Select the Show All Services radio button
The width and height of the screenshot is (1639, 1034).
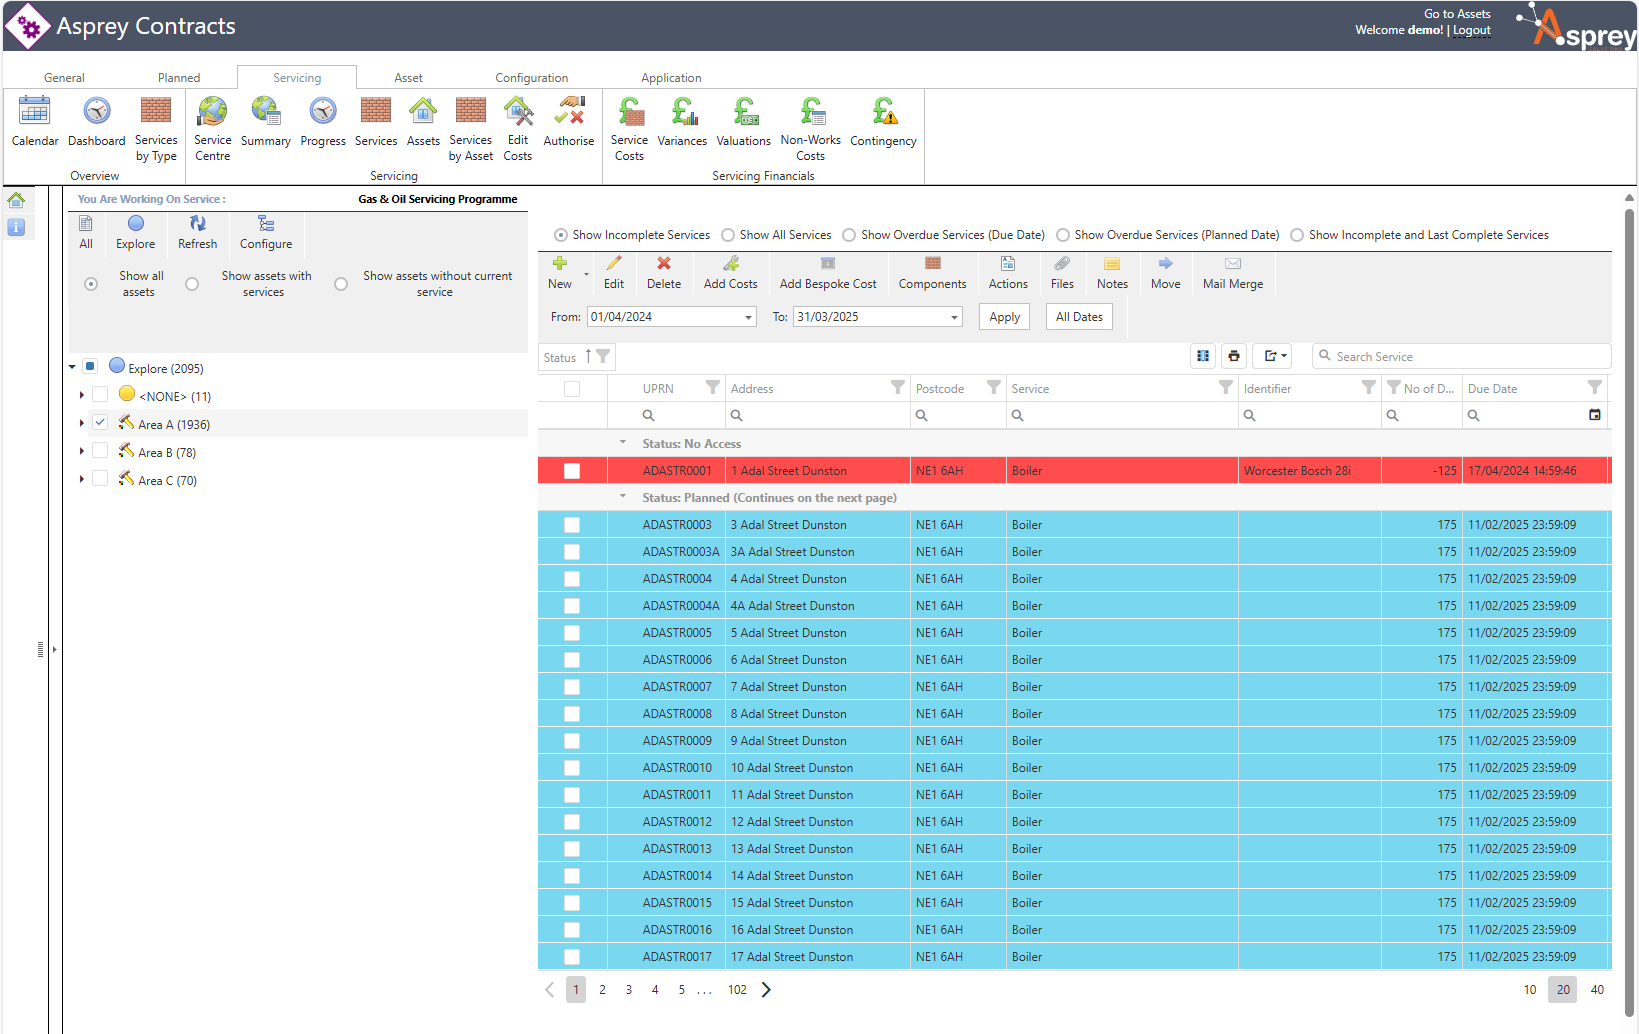(x=728, y=235)
